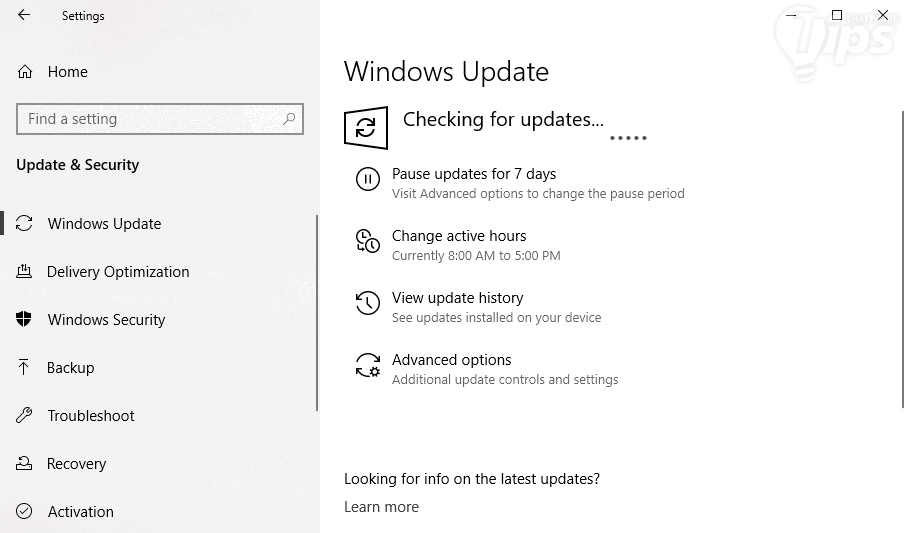Click the active hours clock icon
The image size is (906, 533).
point(368,242)
